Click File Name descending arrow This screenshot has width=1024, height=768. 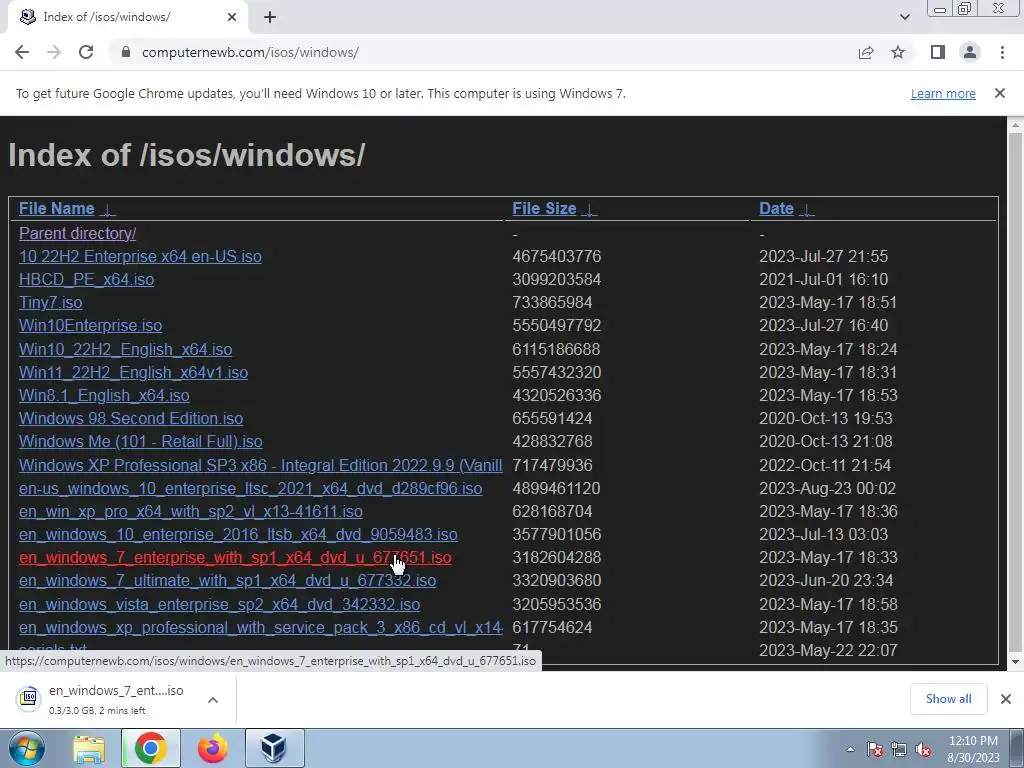click(108, 210)
